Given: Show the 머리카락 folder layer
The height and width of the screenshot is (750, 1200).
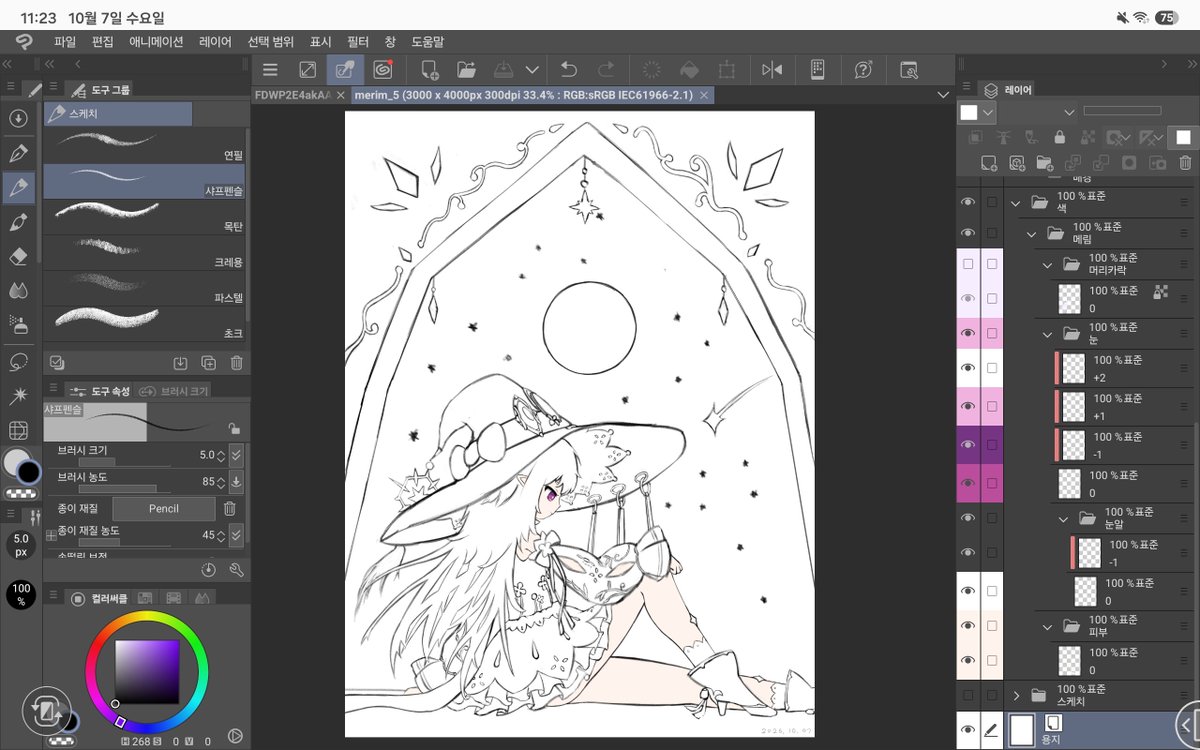Looking at the screenshot, I should (968, 264).
